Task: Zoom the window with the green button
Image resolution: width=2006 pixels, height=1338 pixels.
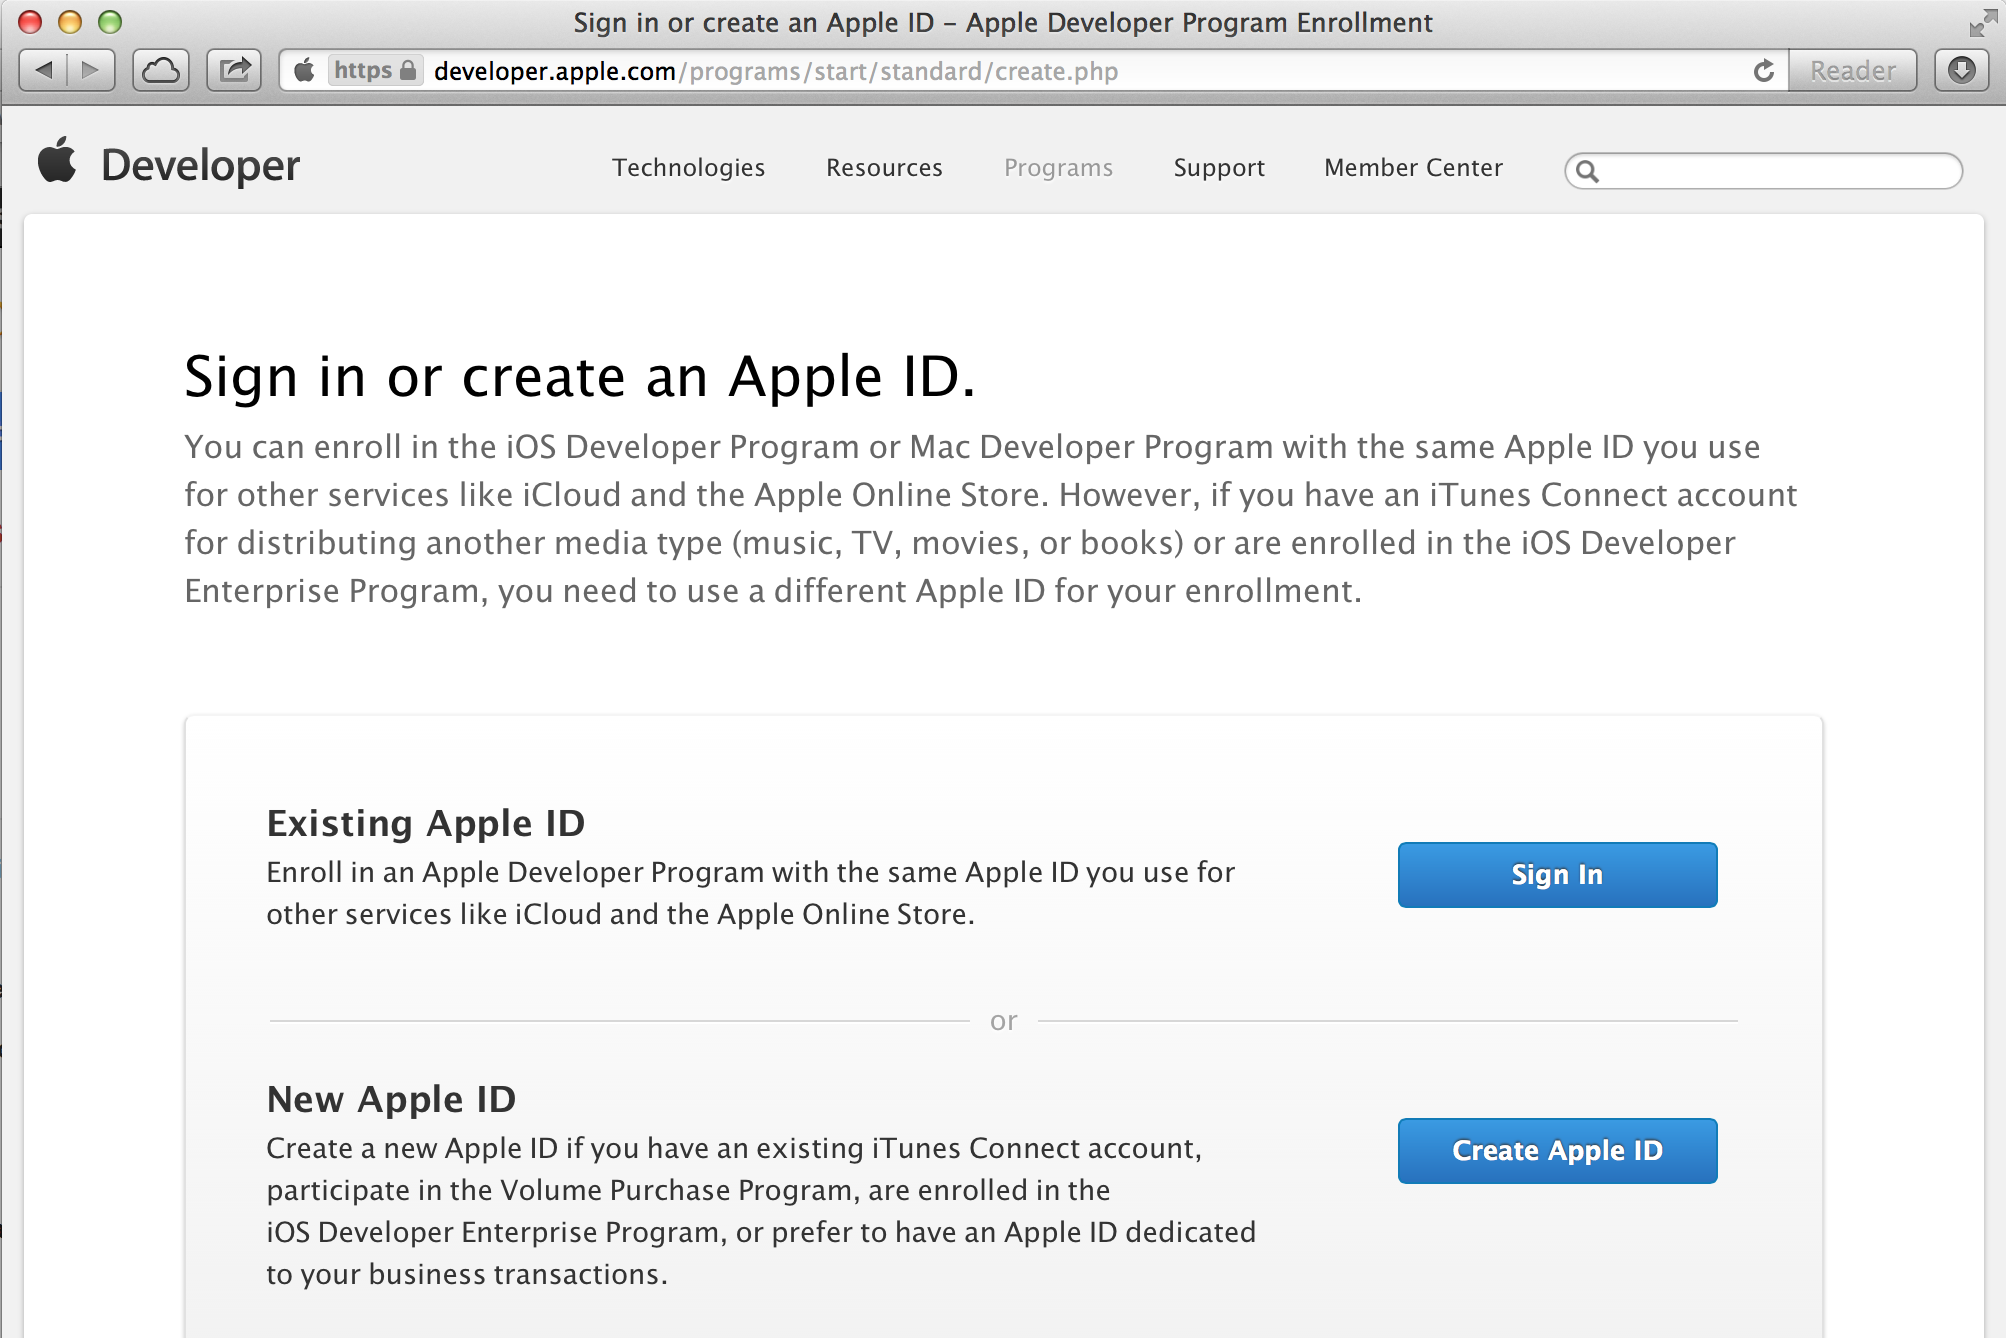Action: click(110, 22)
